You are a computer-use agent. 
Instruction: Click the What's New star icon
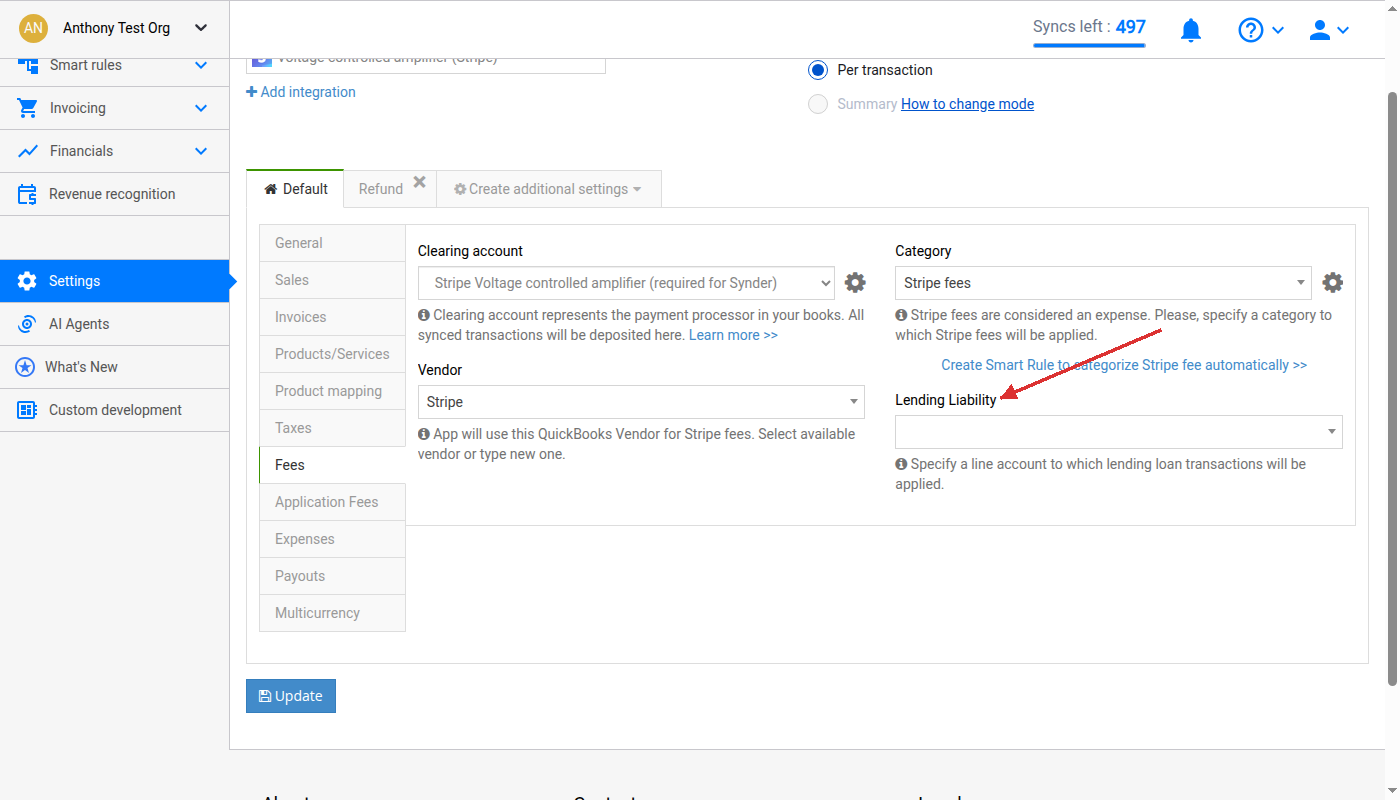pyautogui.click(x=25, y=367)
